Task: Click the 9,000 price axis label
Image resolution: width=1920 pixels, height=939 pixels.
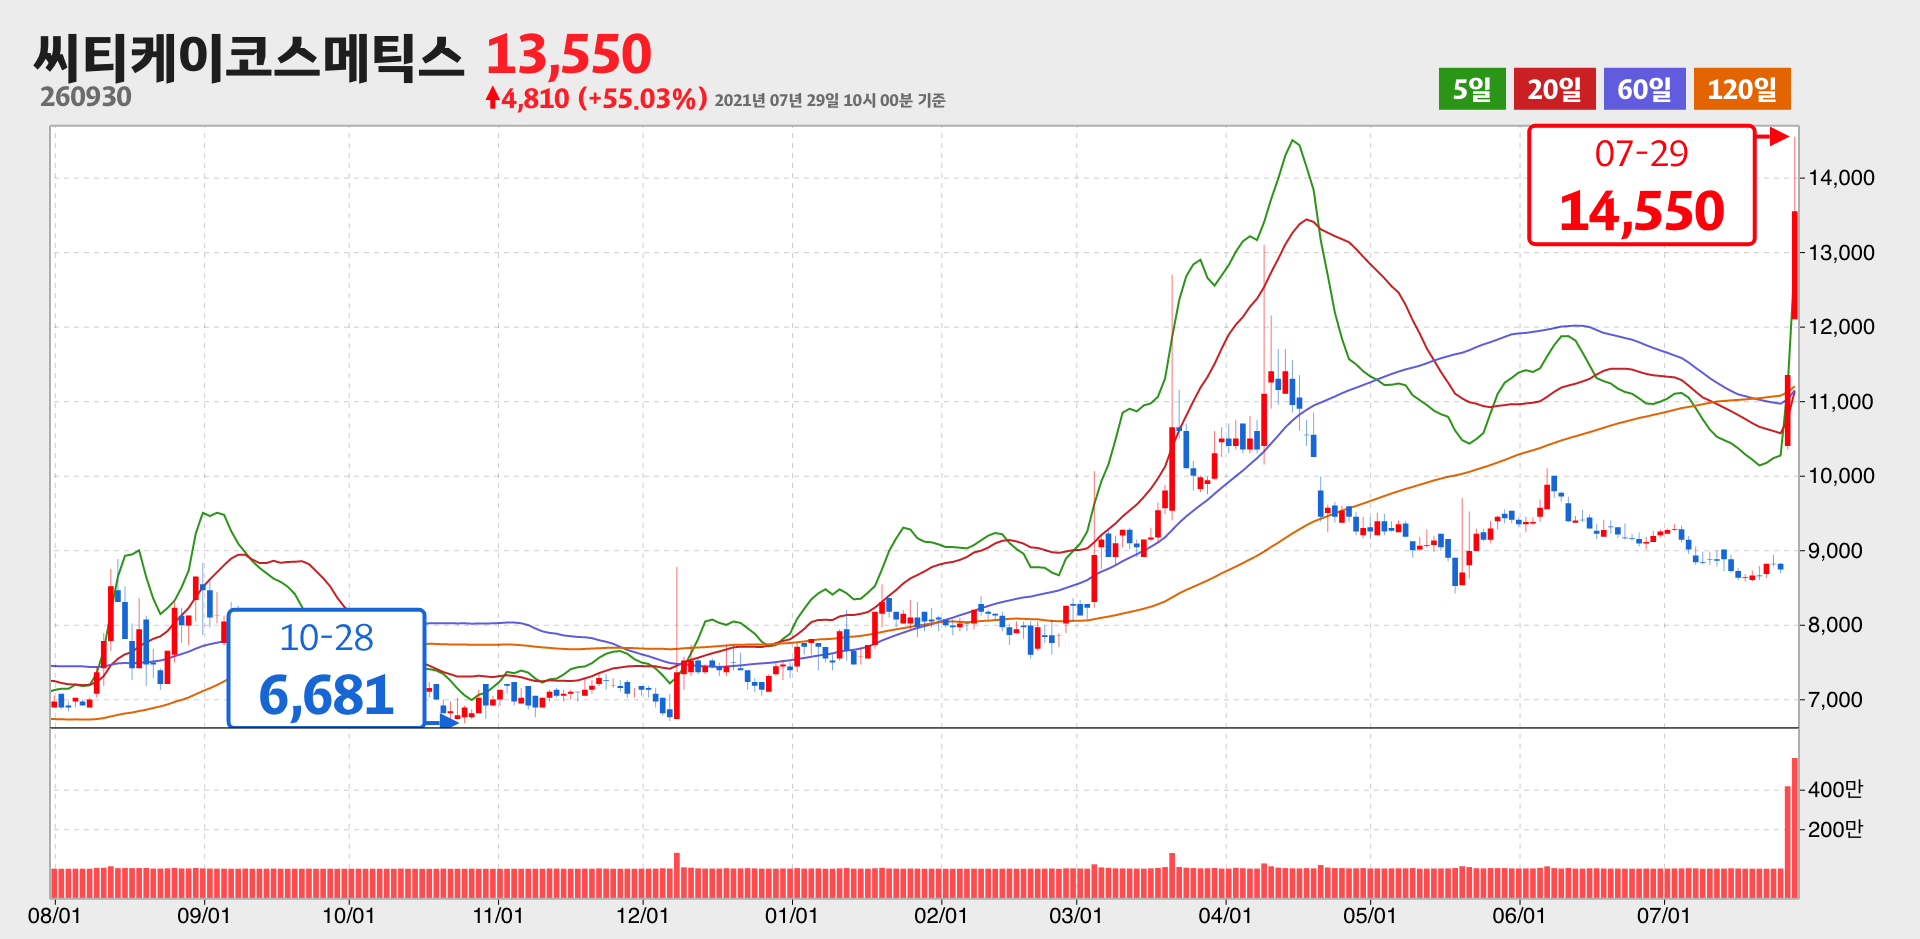Action: (x=1835, y=551)
